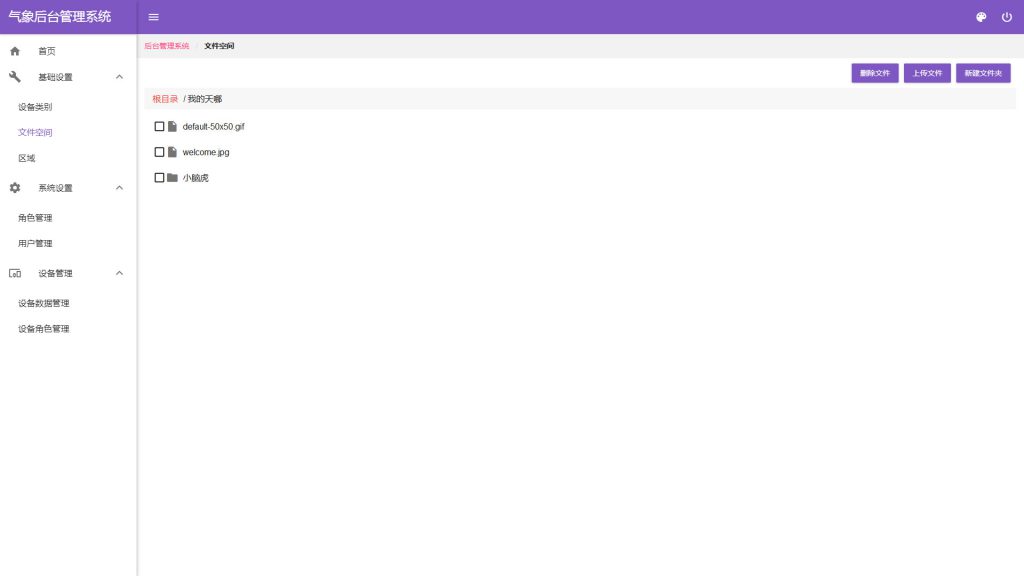The width and height of the screenshot is (1024, 576).
Task: Click the hamburger menu icon in header
Action: (x=154, y=17)
